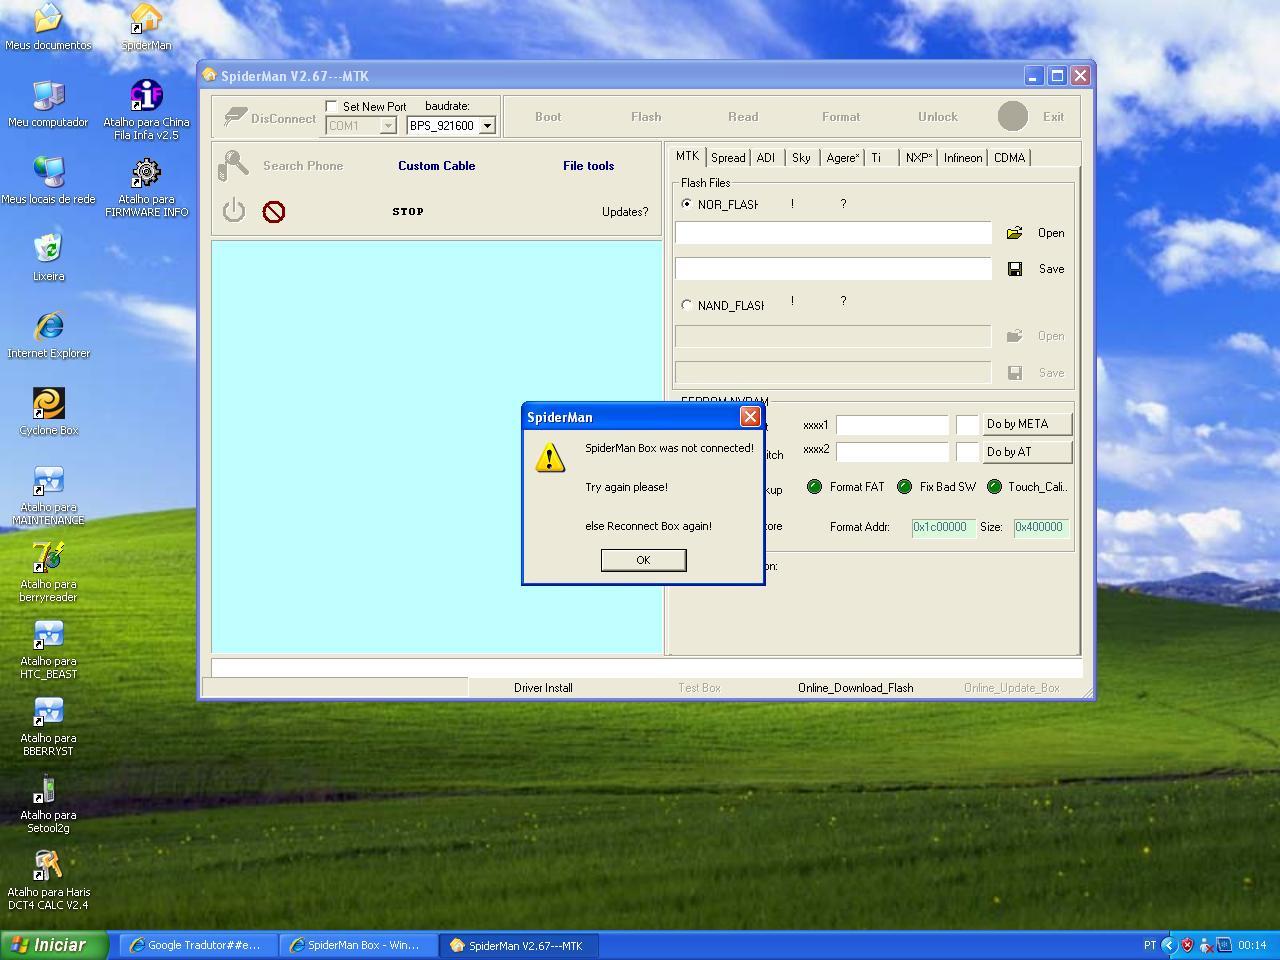The width and height of the screenshot is (1280, 960).
Task: Click the Windows Iniciar start button
Action: (x=54, y=945)
